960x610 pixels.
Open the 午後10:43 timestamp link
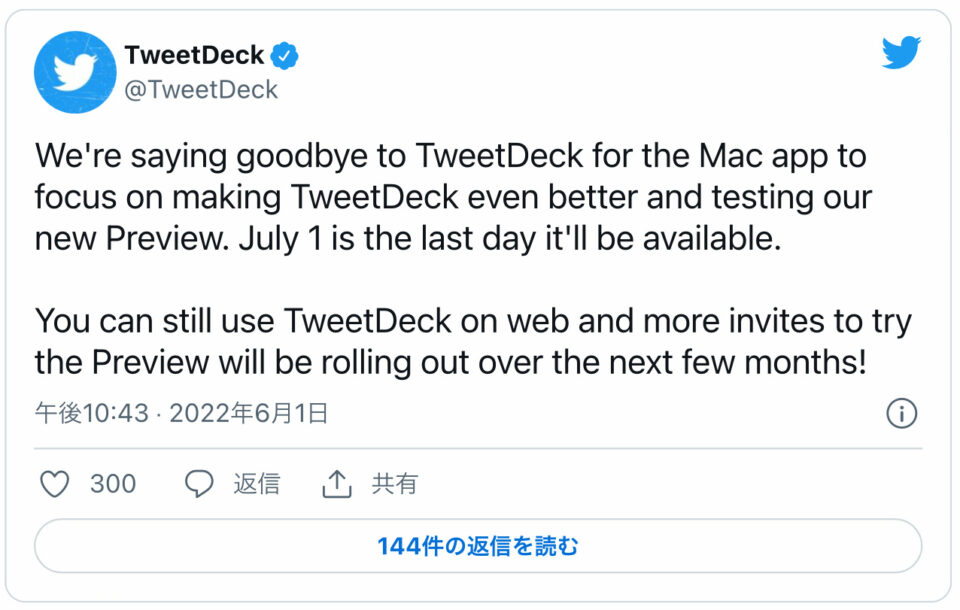tap(92, 413)
